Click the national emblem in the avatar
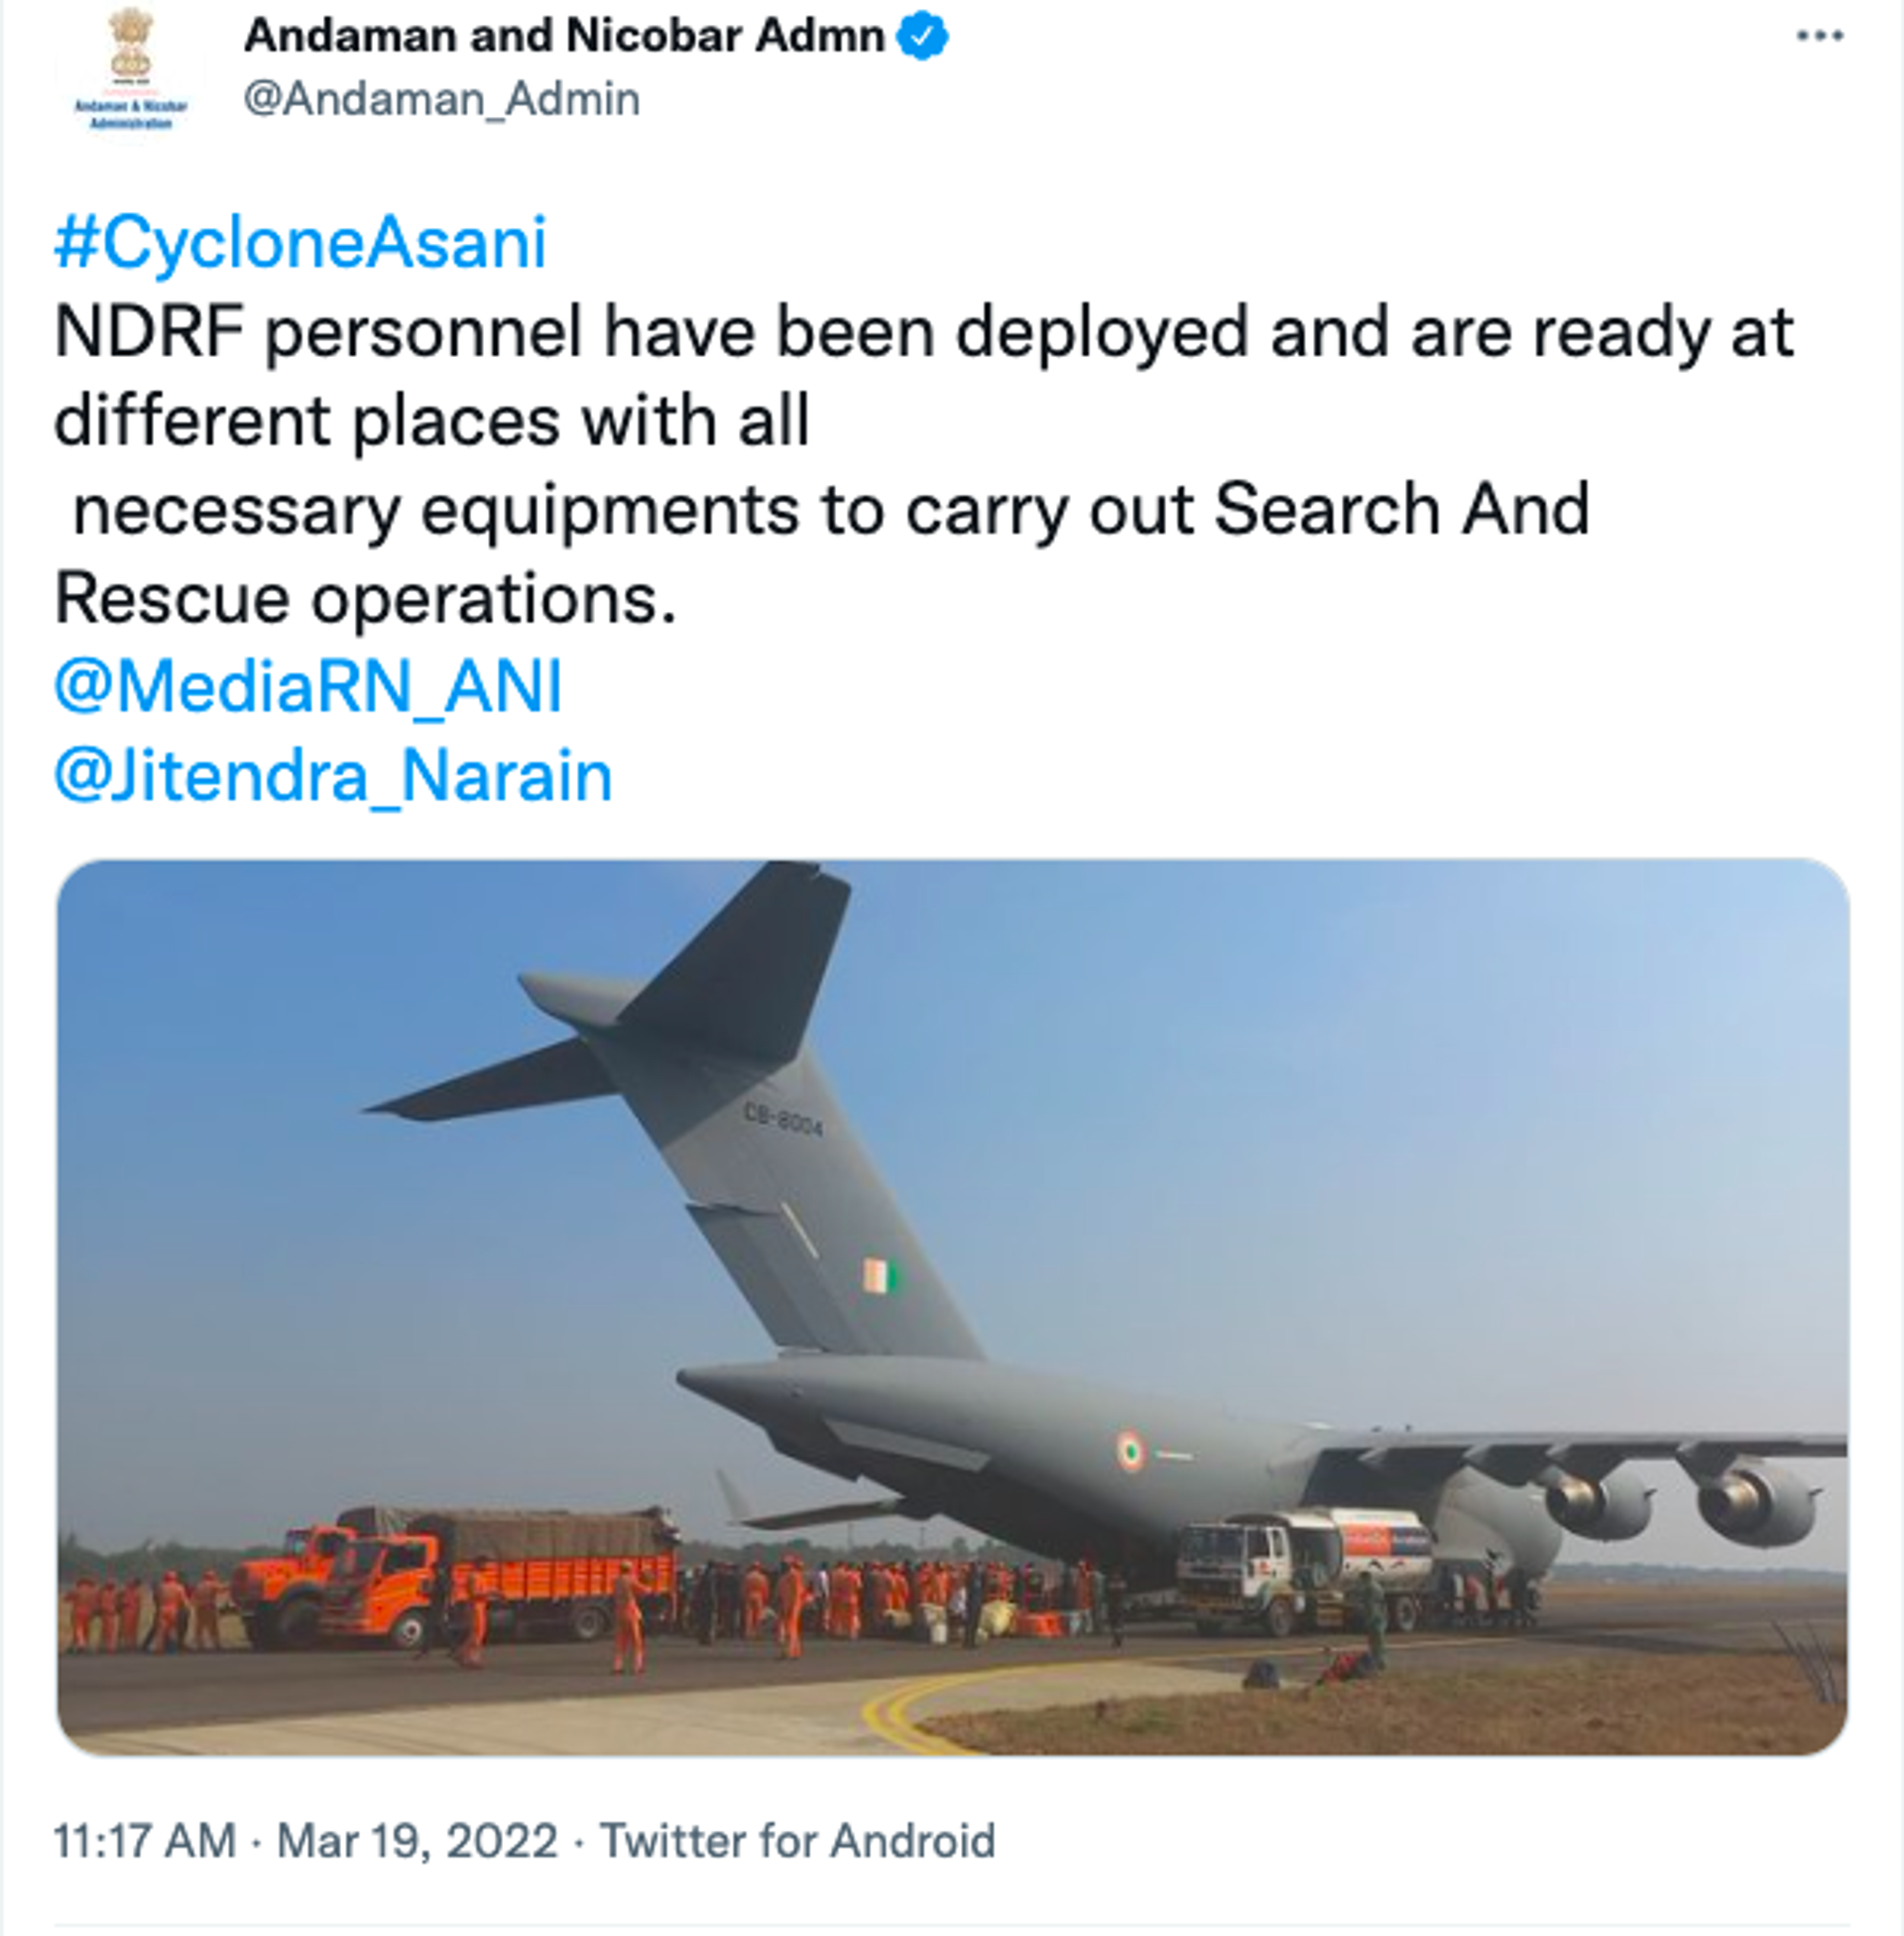 point(131,45)
